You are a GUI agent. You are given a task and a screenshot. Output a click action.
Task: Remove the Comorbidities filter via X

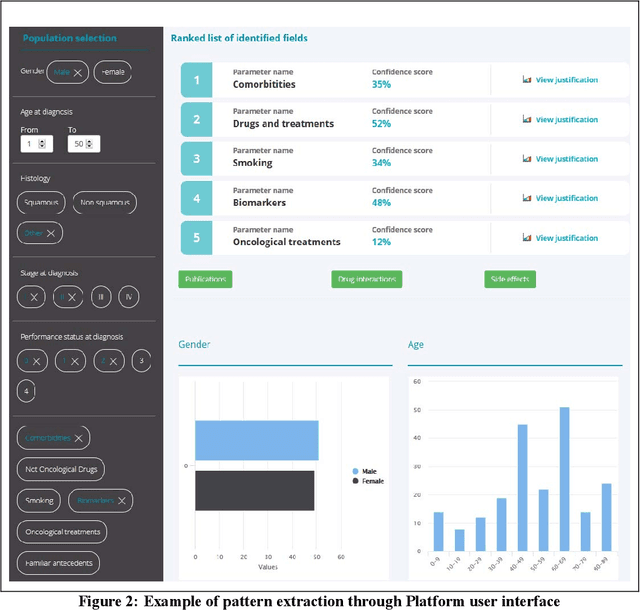coord(79,437)
